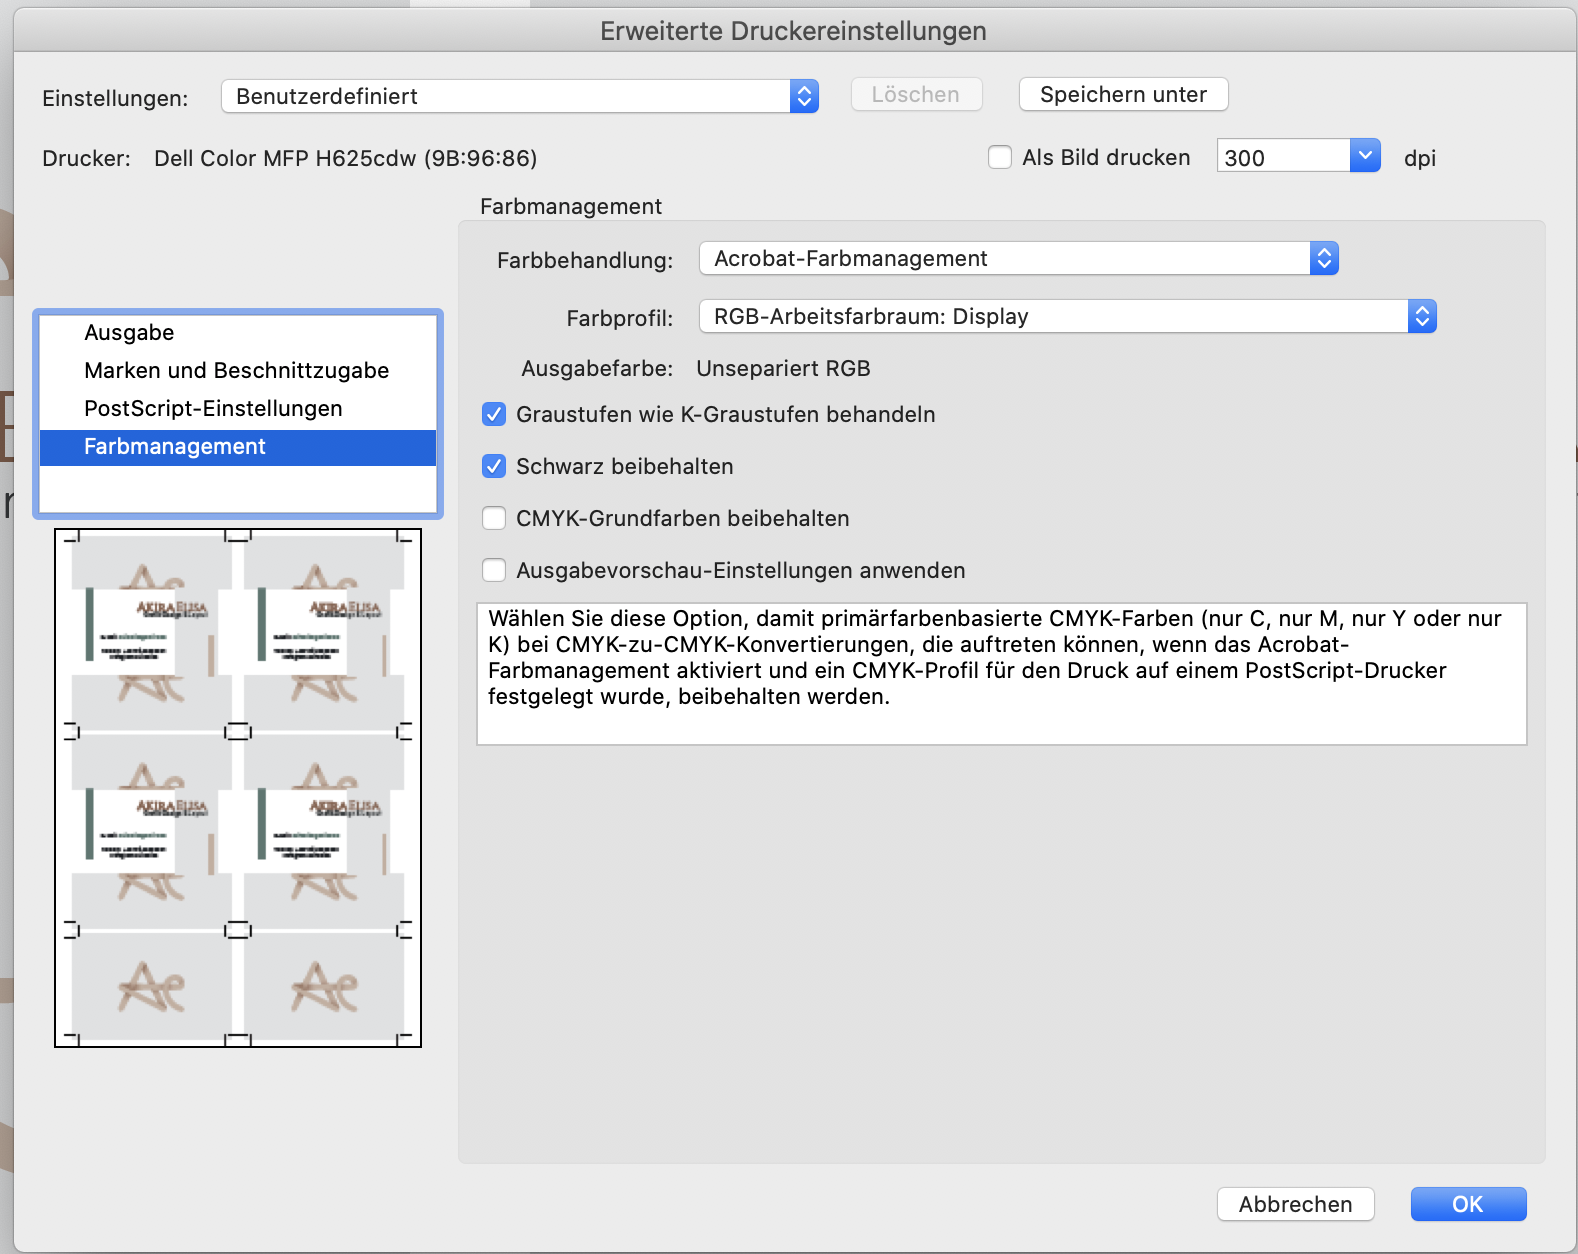Uncheck Graustufen wie K-Graustufen behandeln
This screenshot has height=1254, width=1578.
(x=494, y=414)
